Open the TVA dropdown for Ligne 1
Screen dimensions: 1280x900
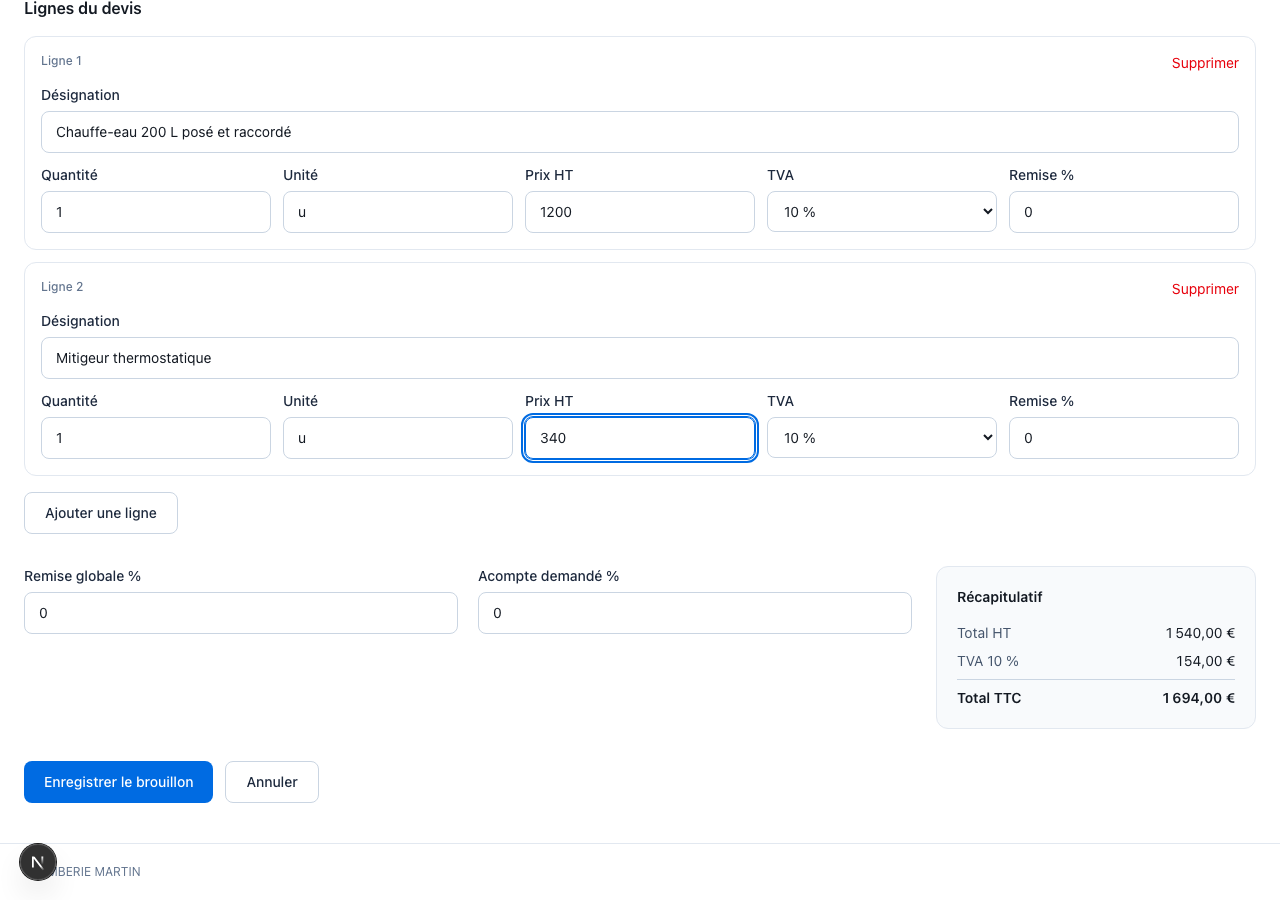[881, 212]
